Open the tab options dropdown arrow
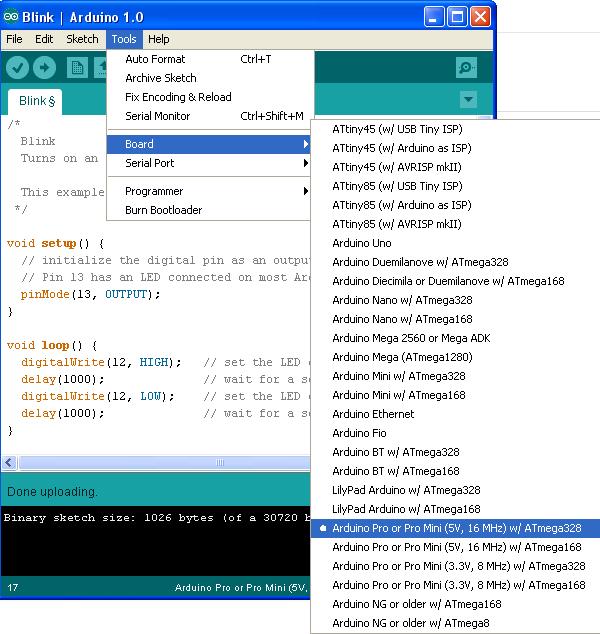The width and height of the screenshot is (600, 634). tap(468, 99)
